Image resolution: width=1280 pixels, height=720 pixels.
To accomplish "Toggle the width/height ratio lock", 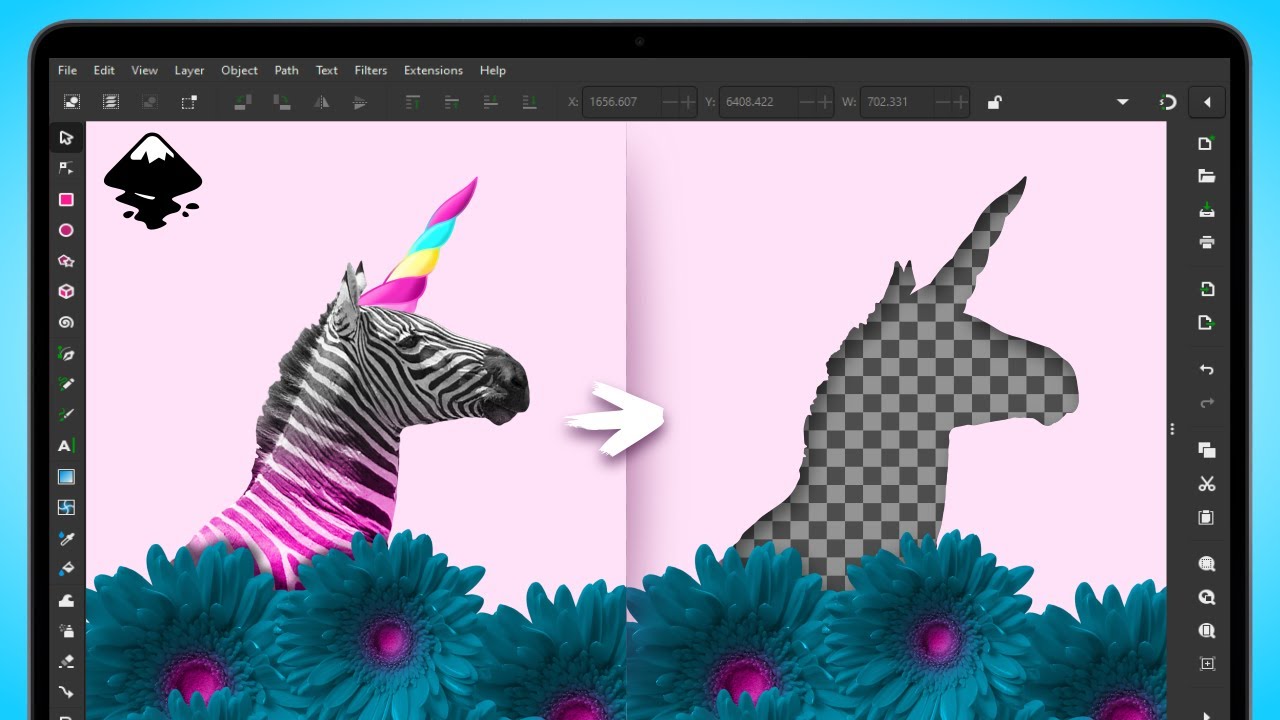I will coord(994,102).
